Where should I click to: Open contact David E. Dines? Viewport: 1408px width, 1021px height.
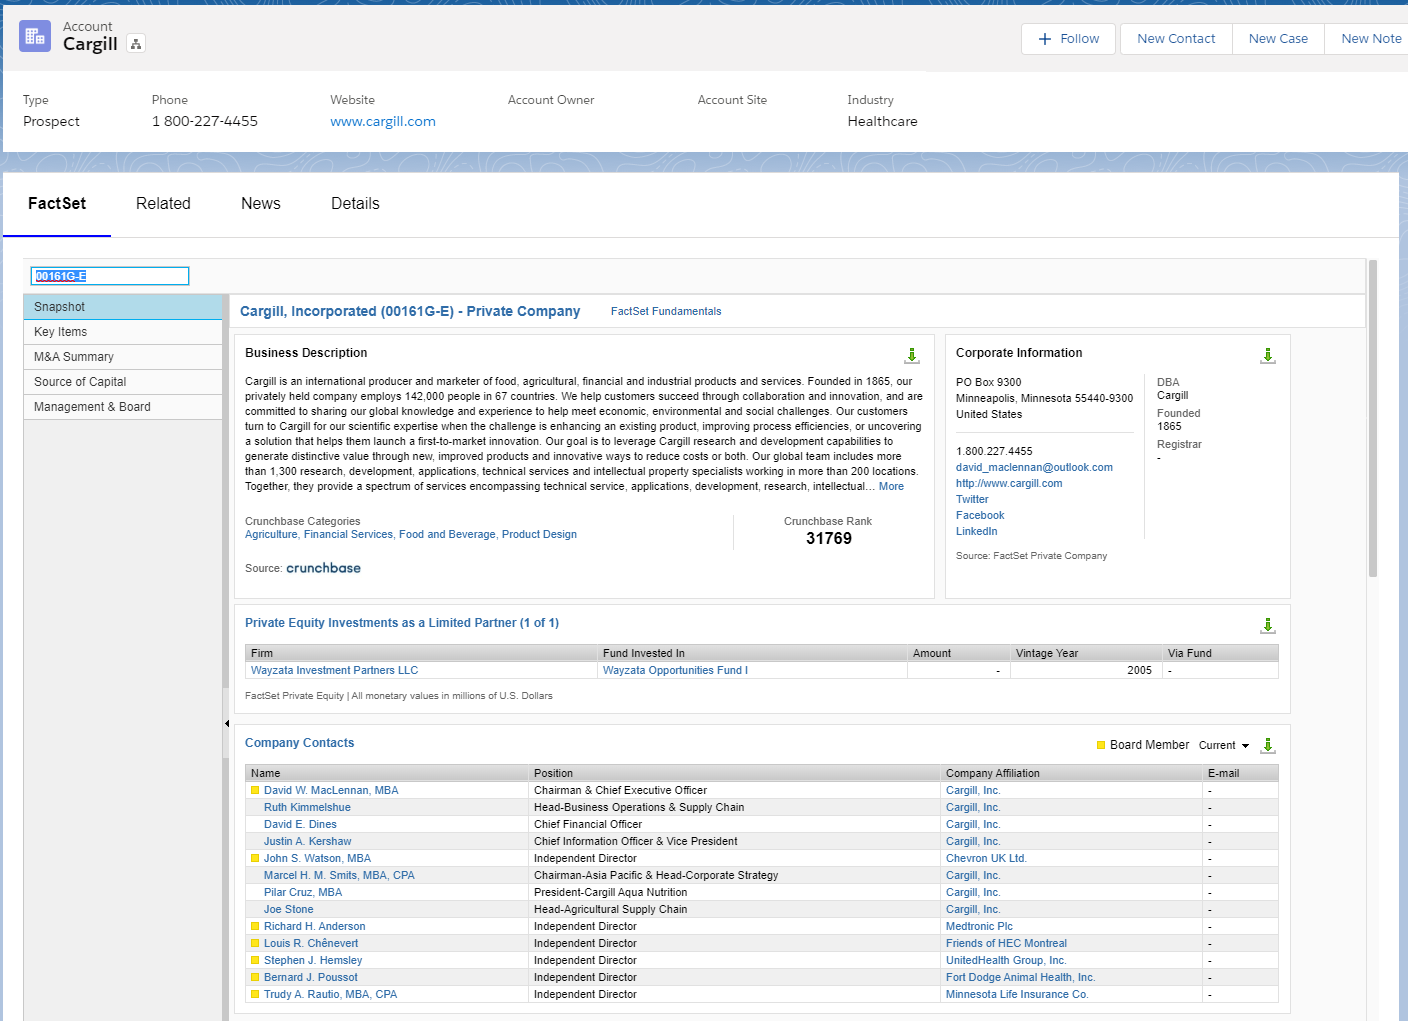pyautogui.click(x=300, y=825)
